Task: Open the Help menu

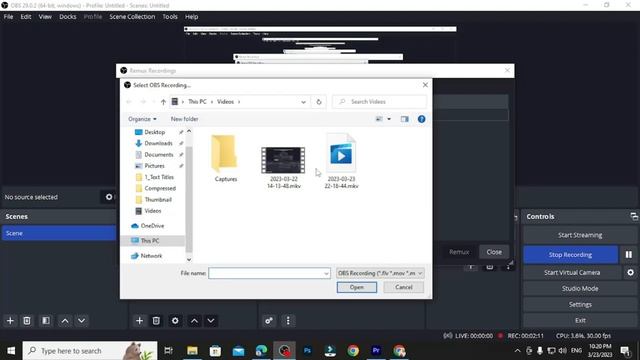Action: 191,17
